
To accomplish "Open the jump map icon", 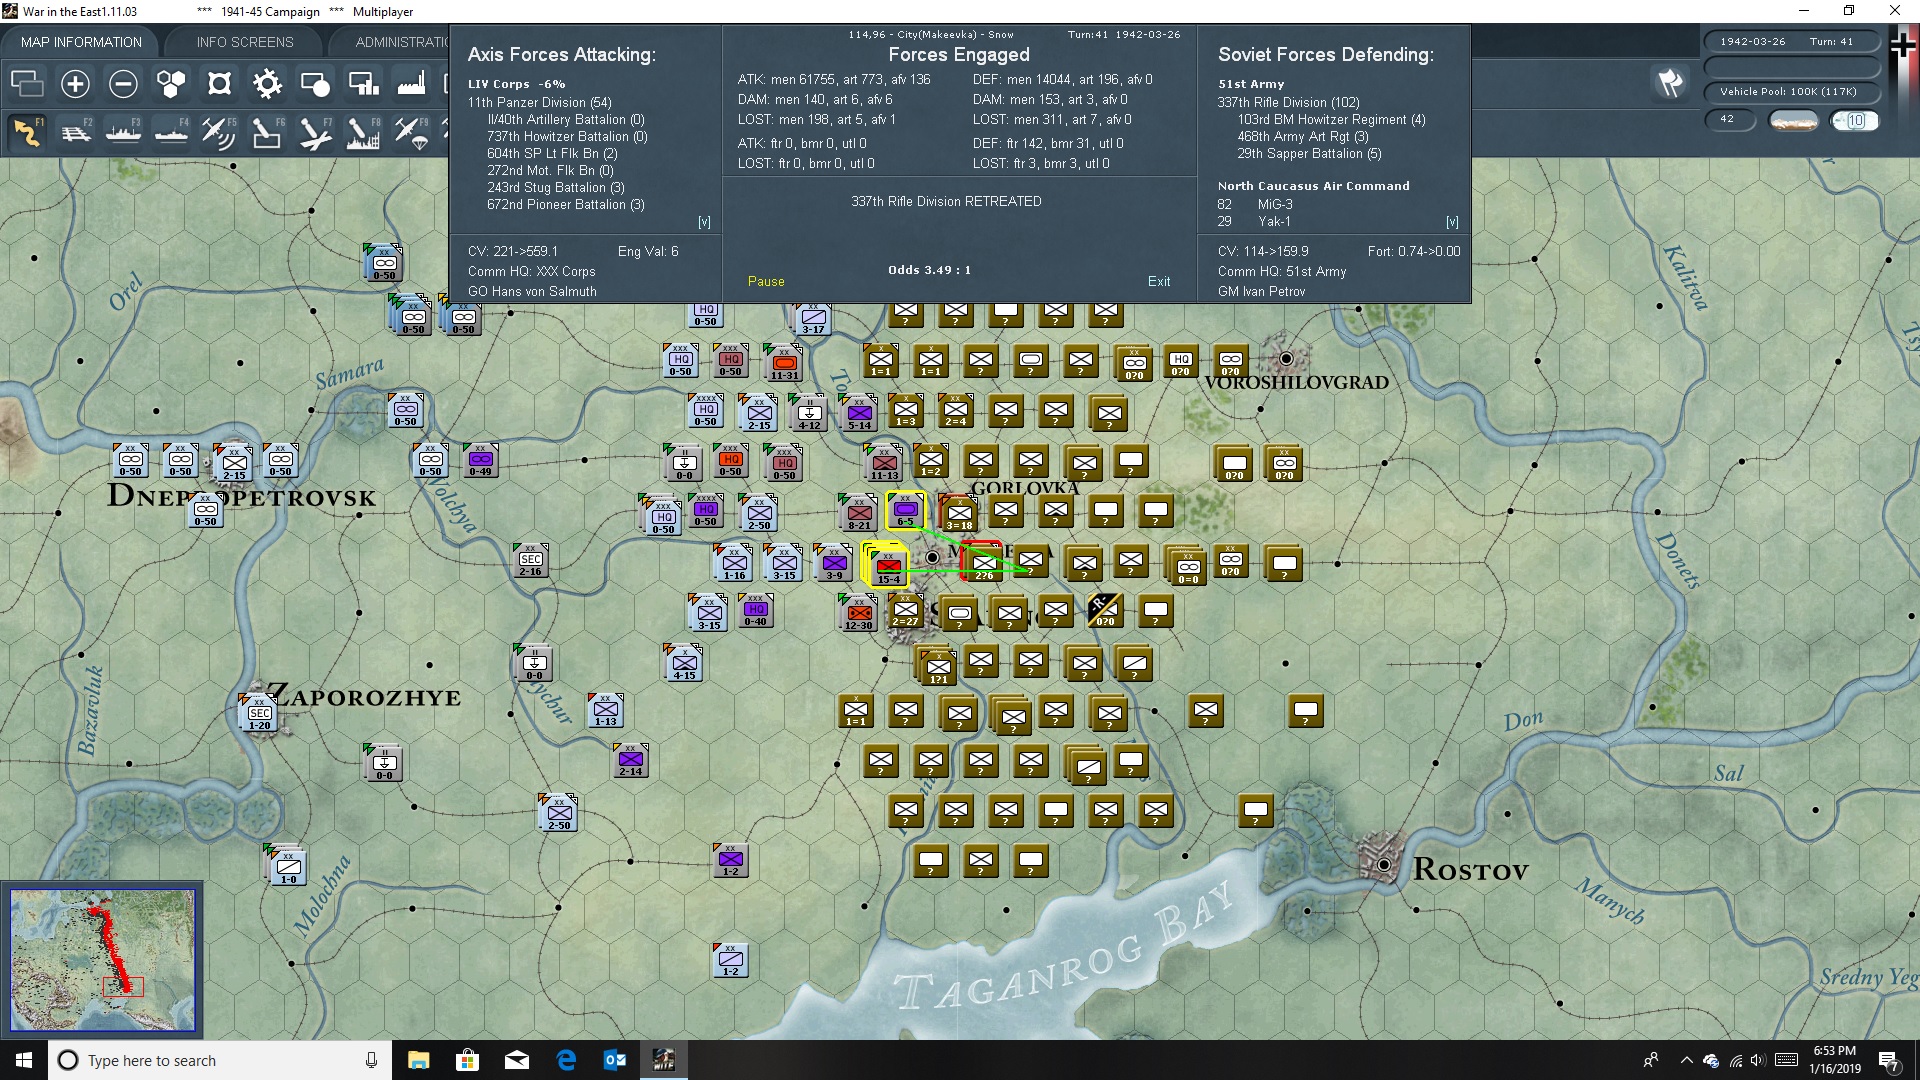I will click(x=219, y=84).
